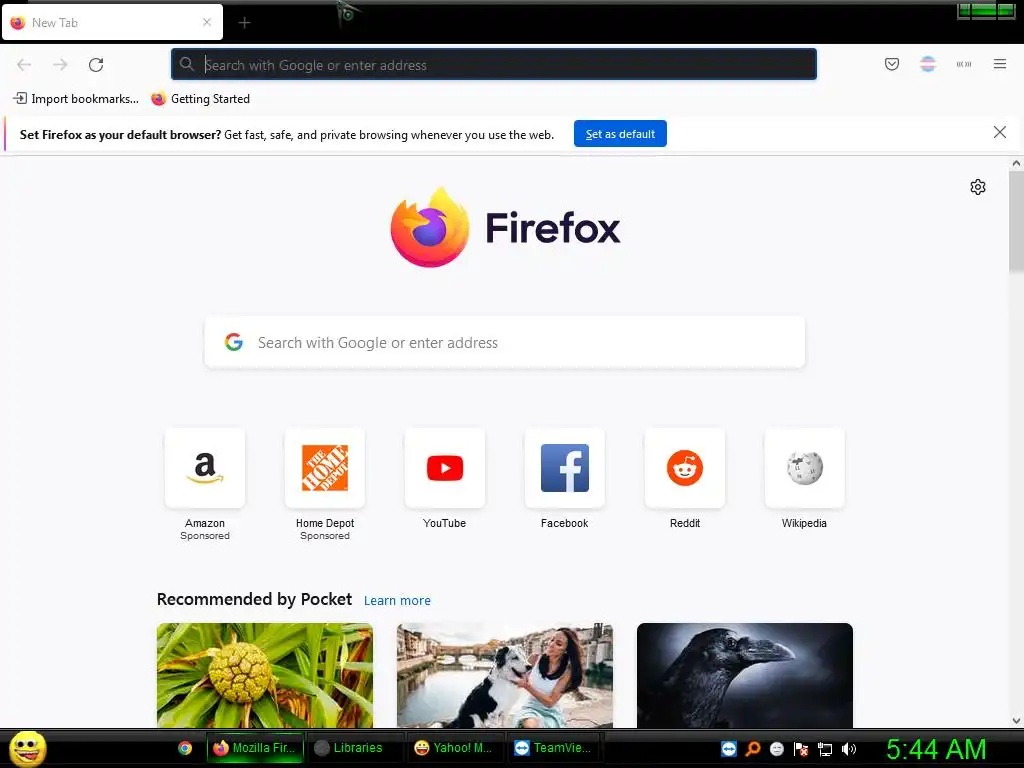1024x768 pixels.
Task: Open the Pocket story with woman and dog
Action: 505,675
